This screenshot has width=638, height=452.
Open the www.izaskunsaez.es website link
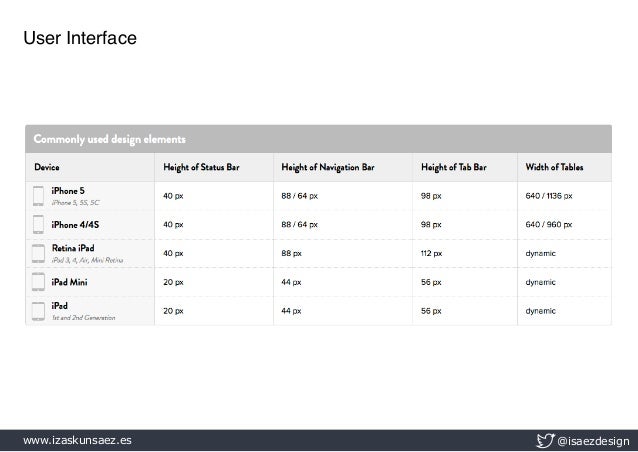(x=76, y=440)
